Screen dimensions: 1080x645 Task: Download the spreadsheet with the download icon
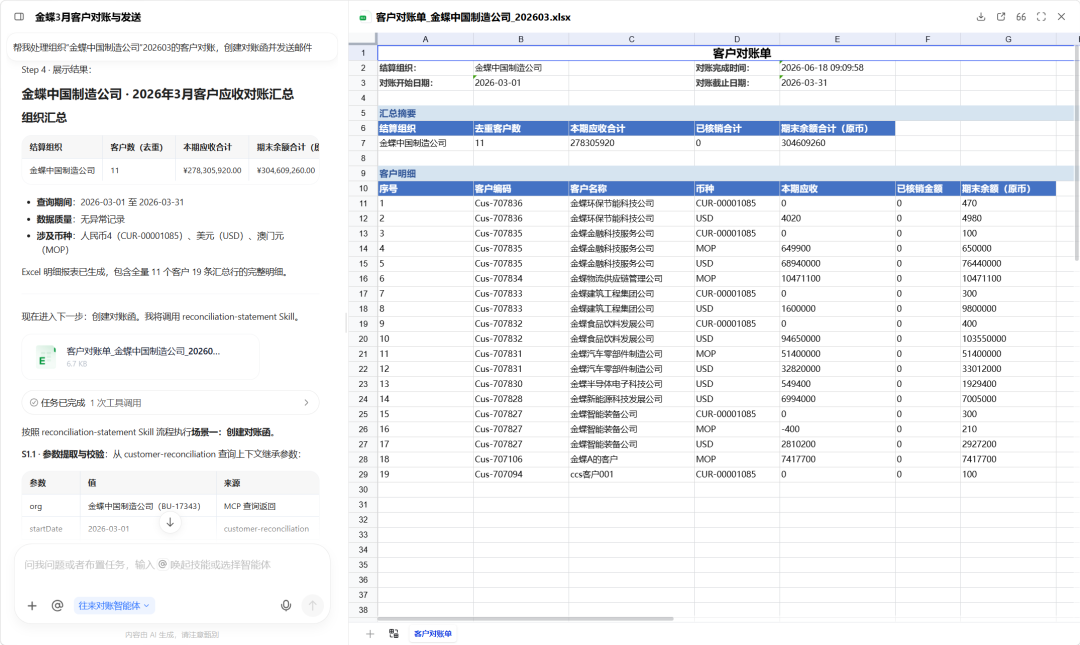point(981,17)
